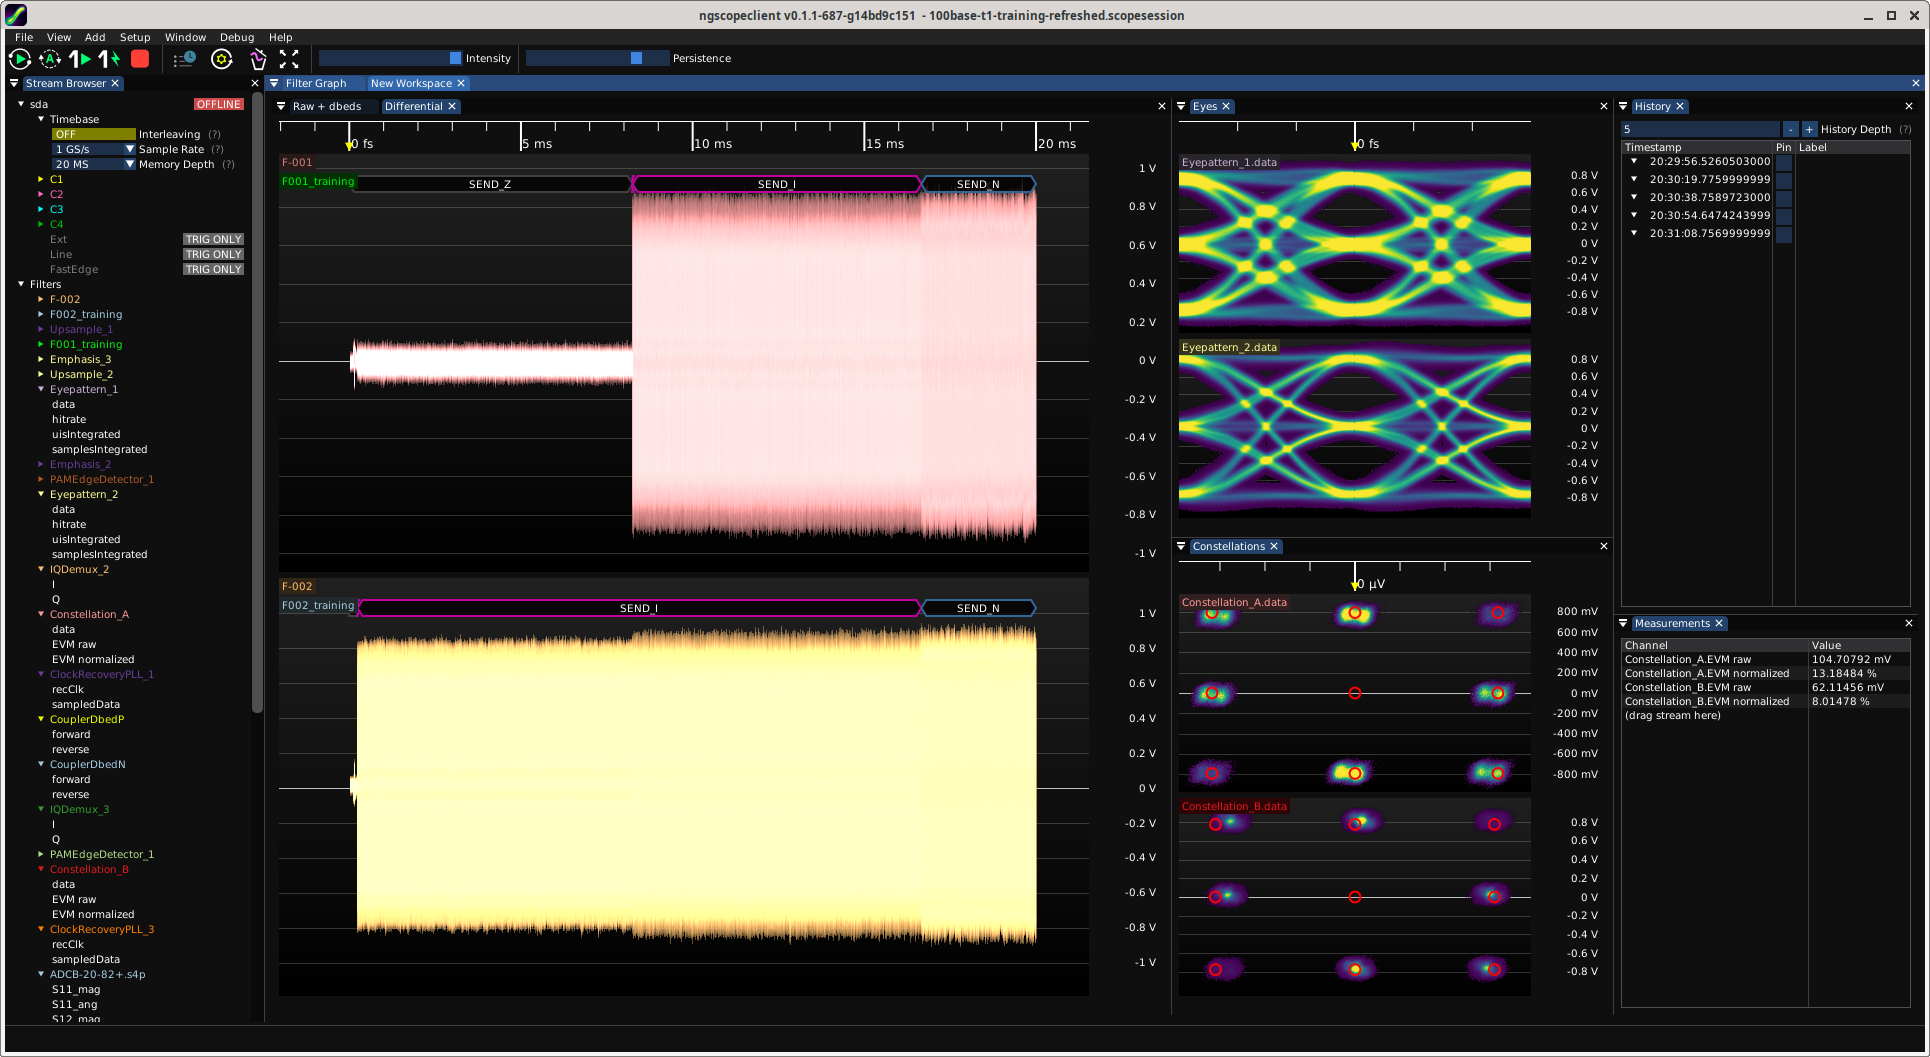Toggle pin for timestamp 20:29:56.5260503000

[x=1784, y=162]
